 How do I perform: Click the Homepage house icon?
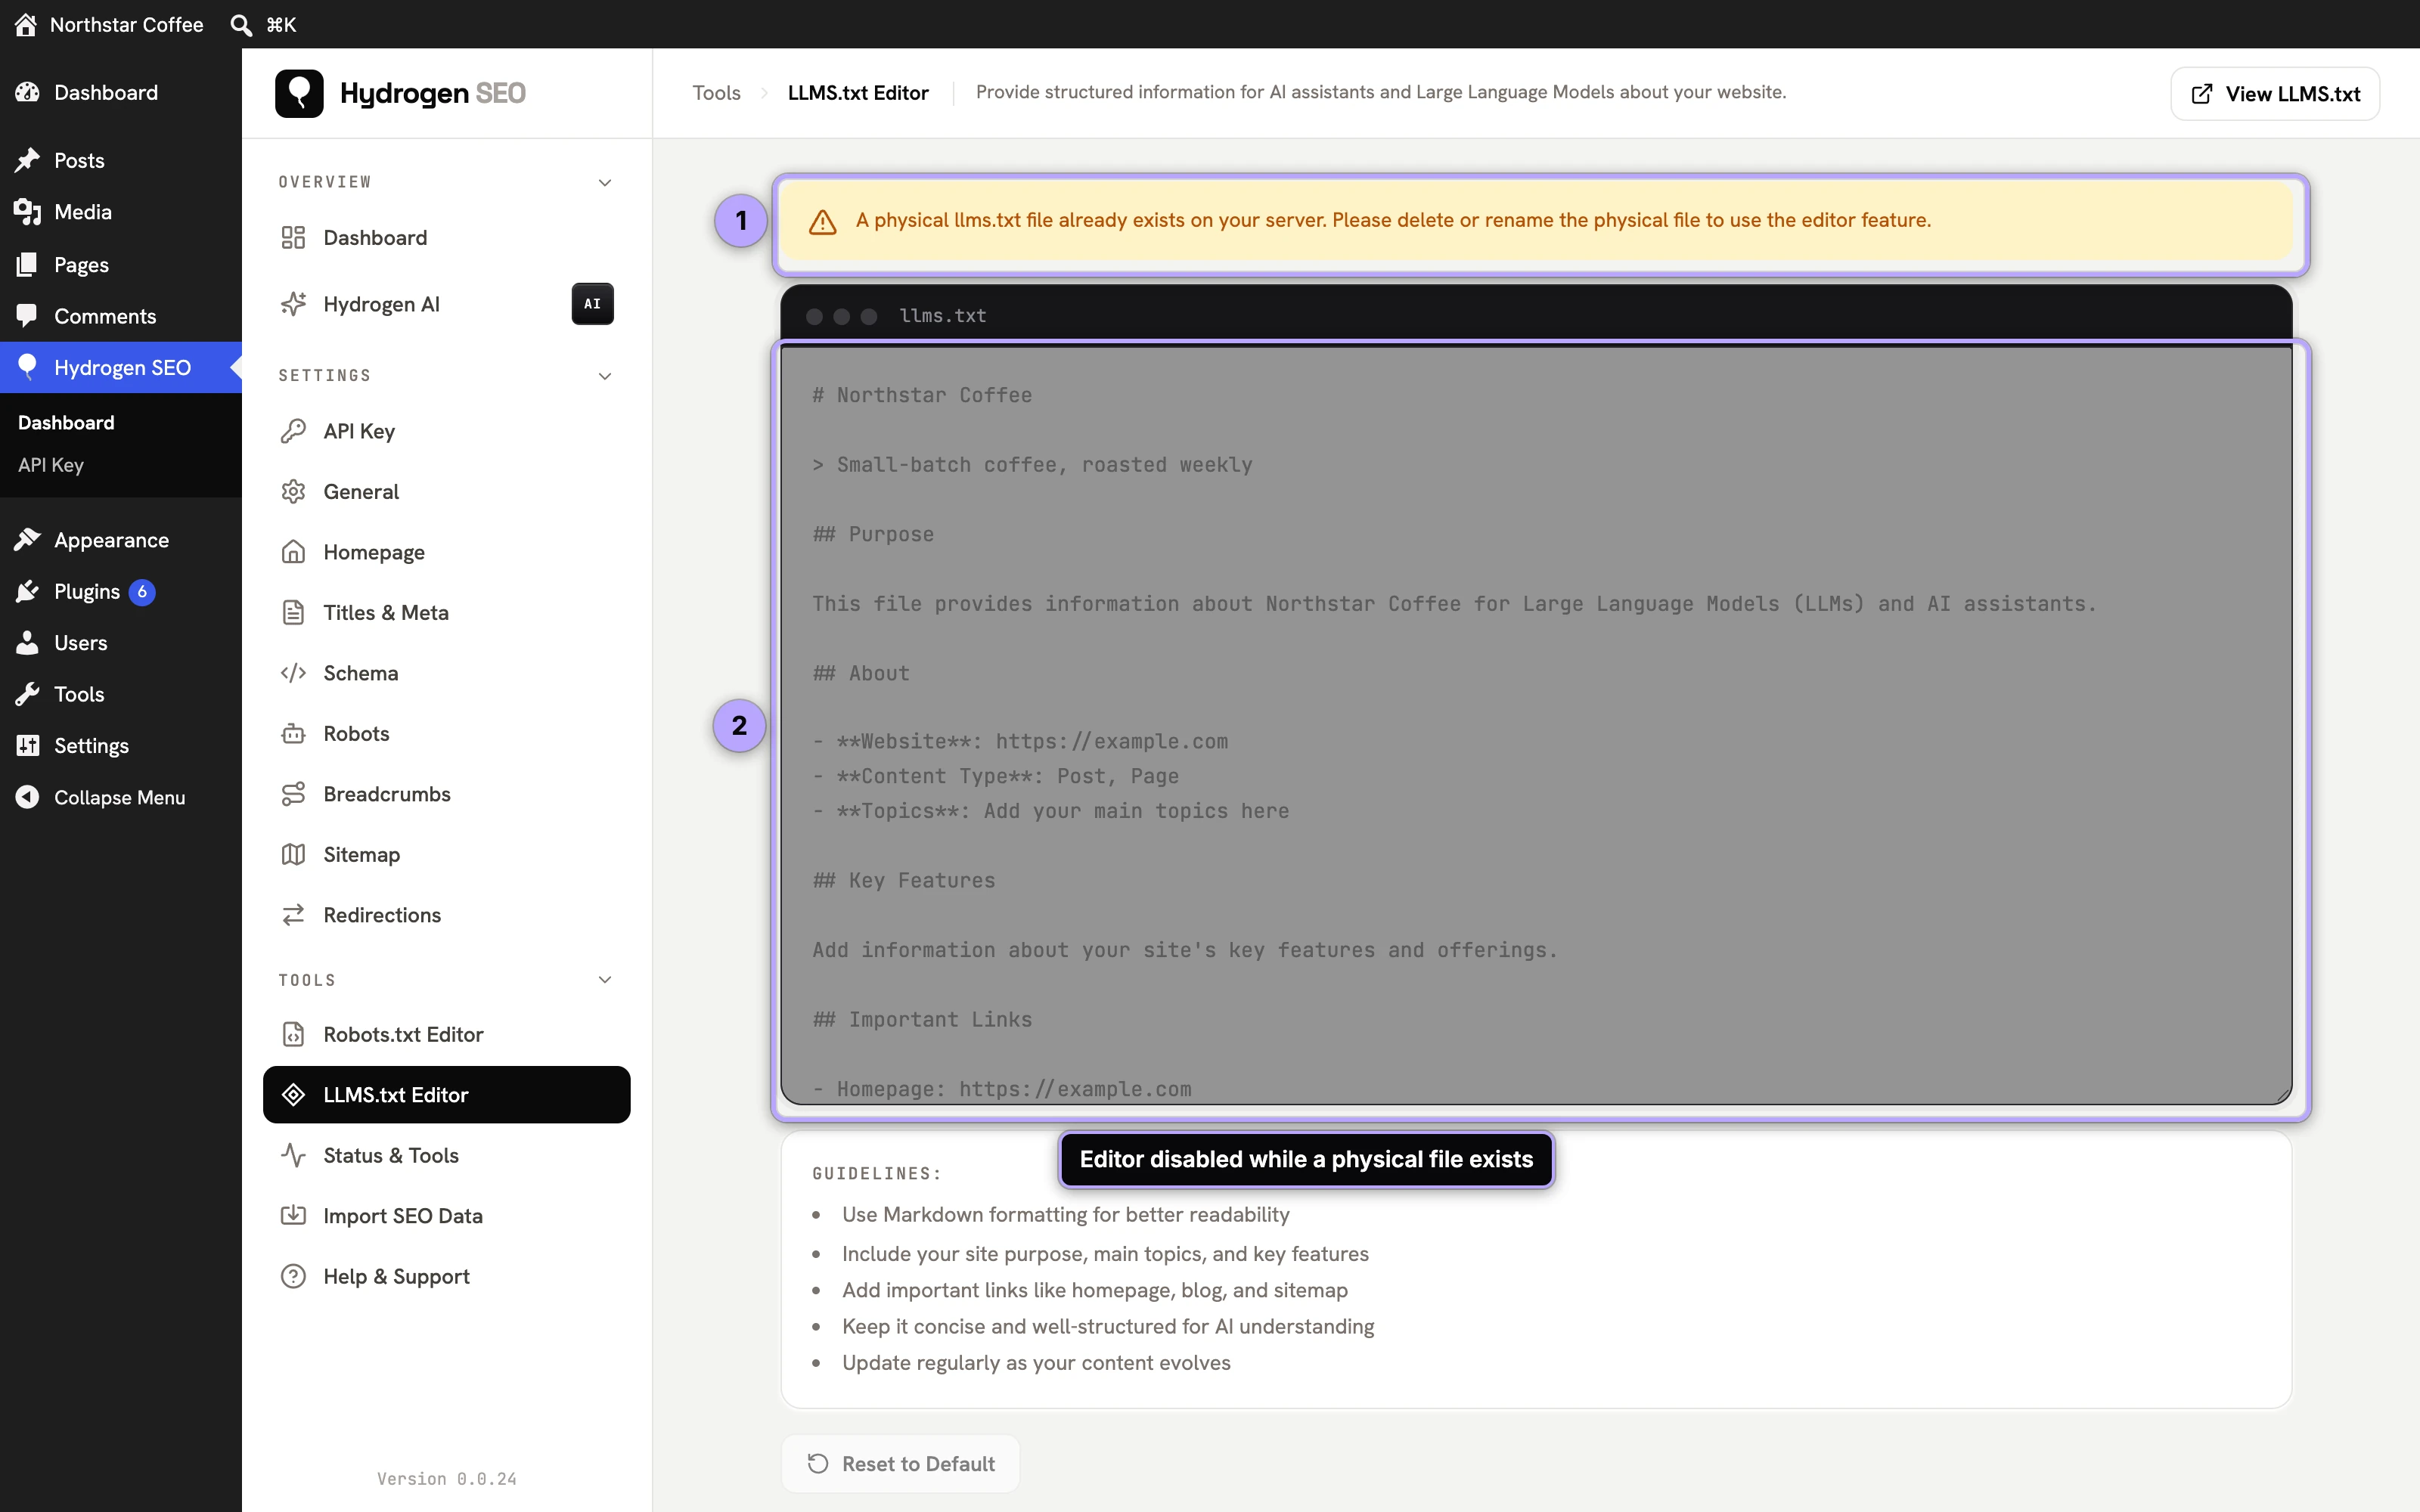coord(293,552)
